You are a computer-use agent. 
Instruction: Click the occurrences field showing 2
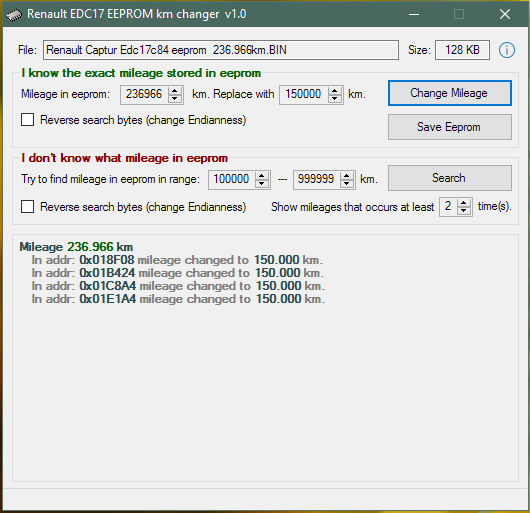(x=448, y=206)
